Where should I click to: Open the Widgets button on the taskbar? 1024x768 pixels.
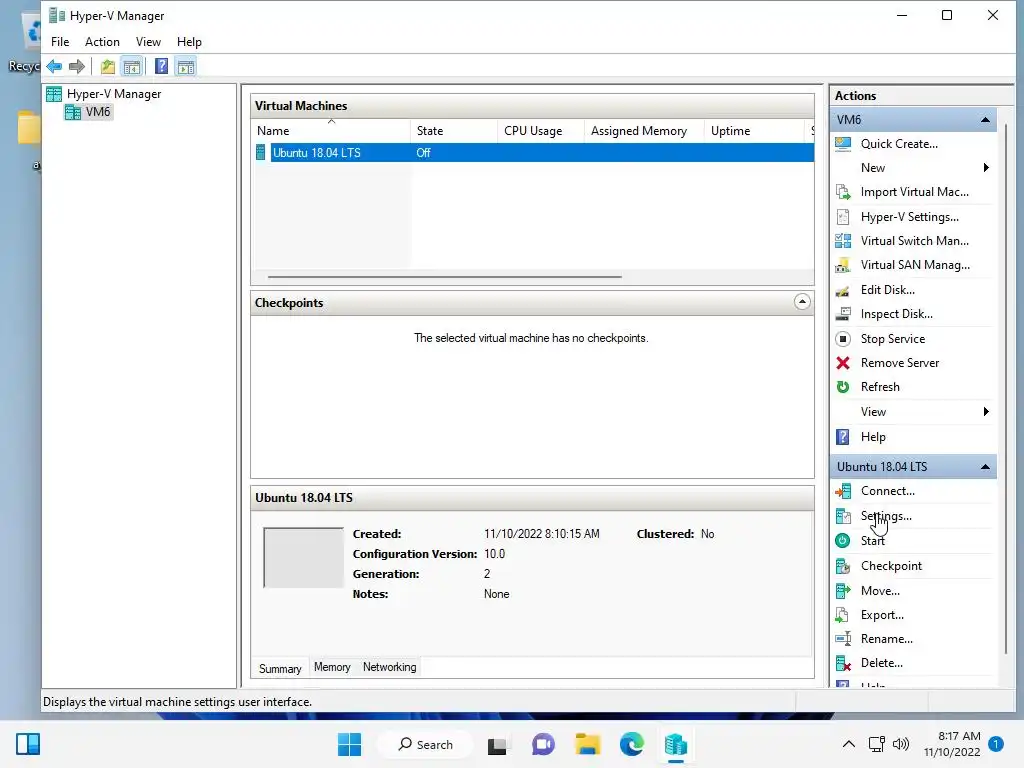28,744
